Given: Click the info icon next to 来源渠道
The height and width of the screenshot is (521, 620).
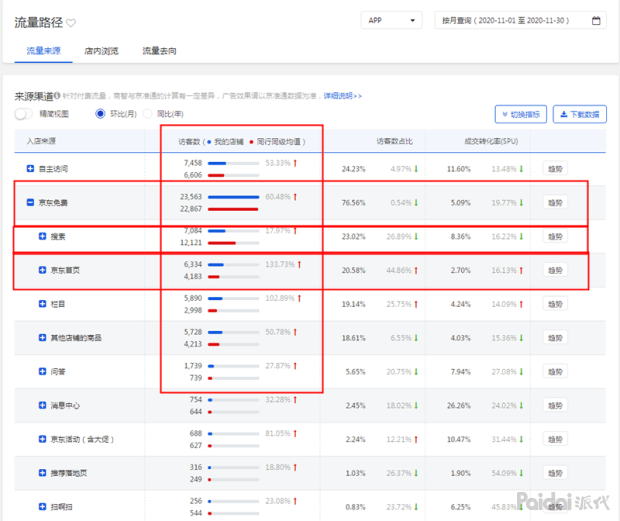Looking at the screenshot, I should [x=57, y=96].
